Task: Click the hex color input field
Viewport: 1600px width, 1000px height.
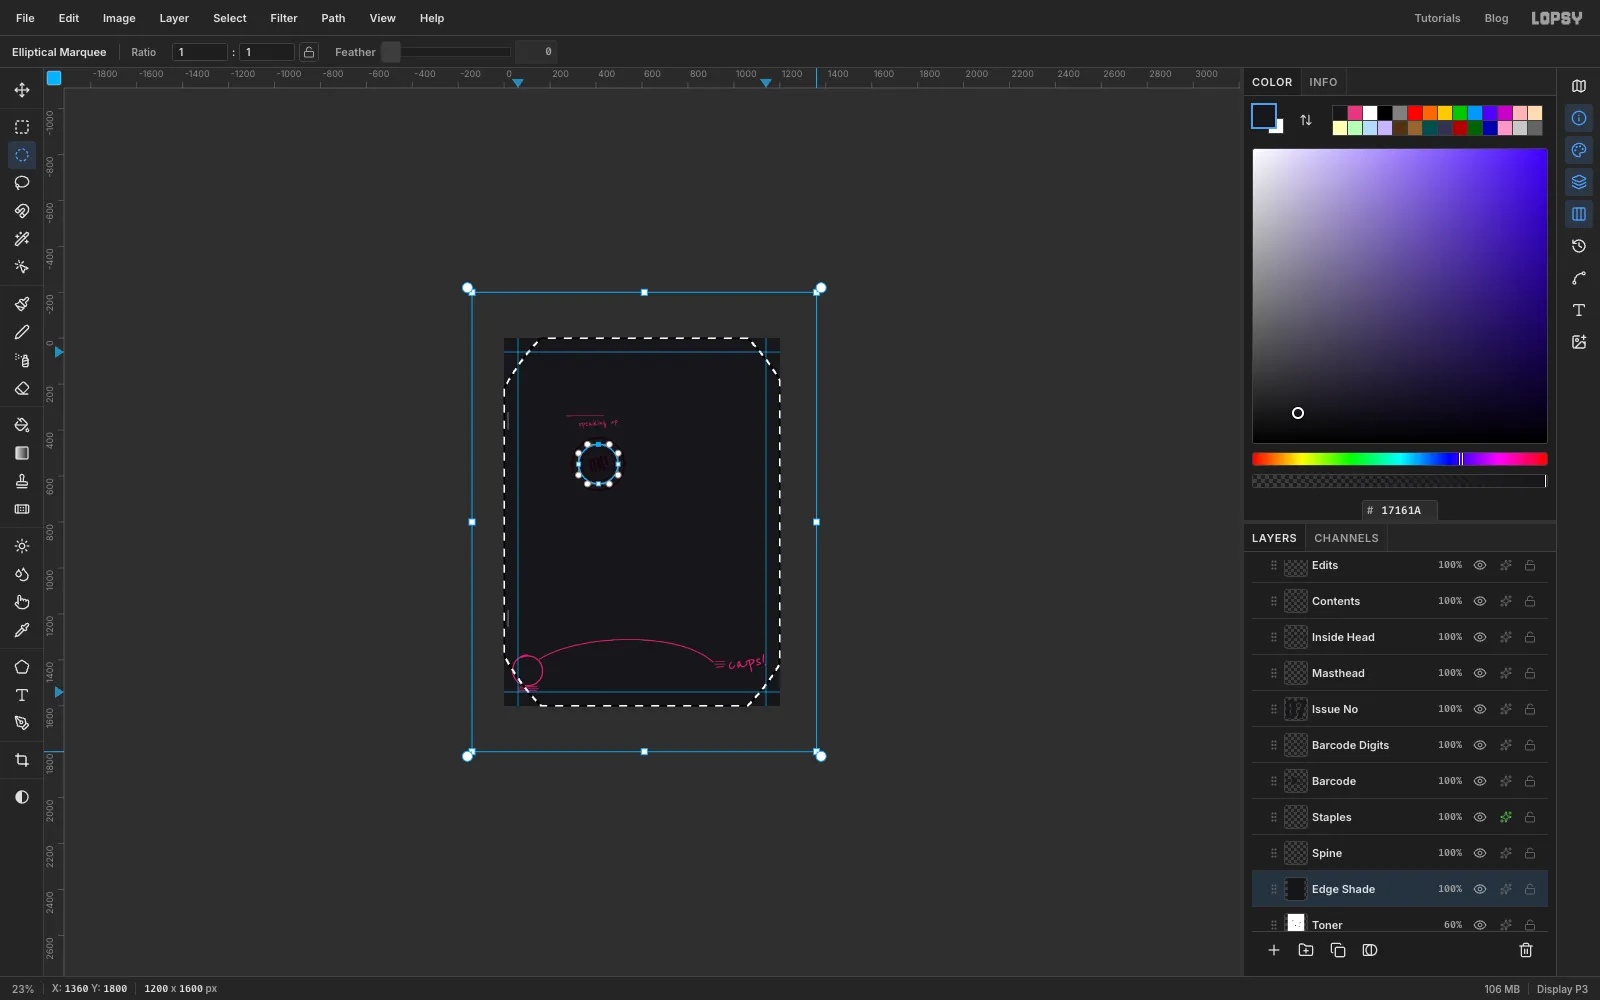Action: pyautogui.click(x=1401, y=510)
